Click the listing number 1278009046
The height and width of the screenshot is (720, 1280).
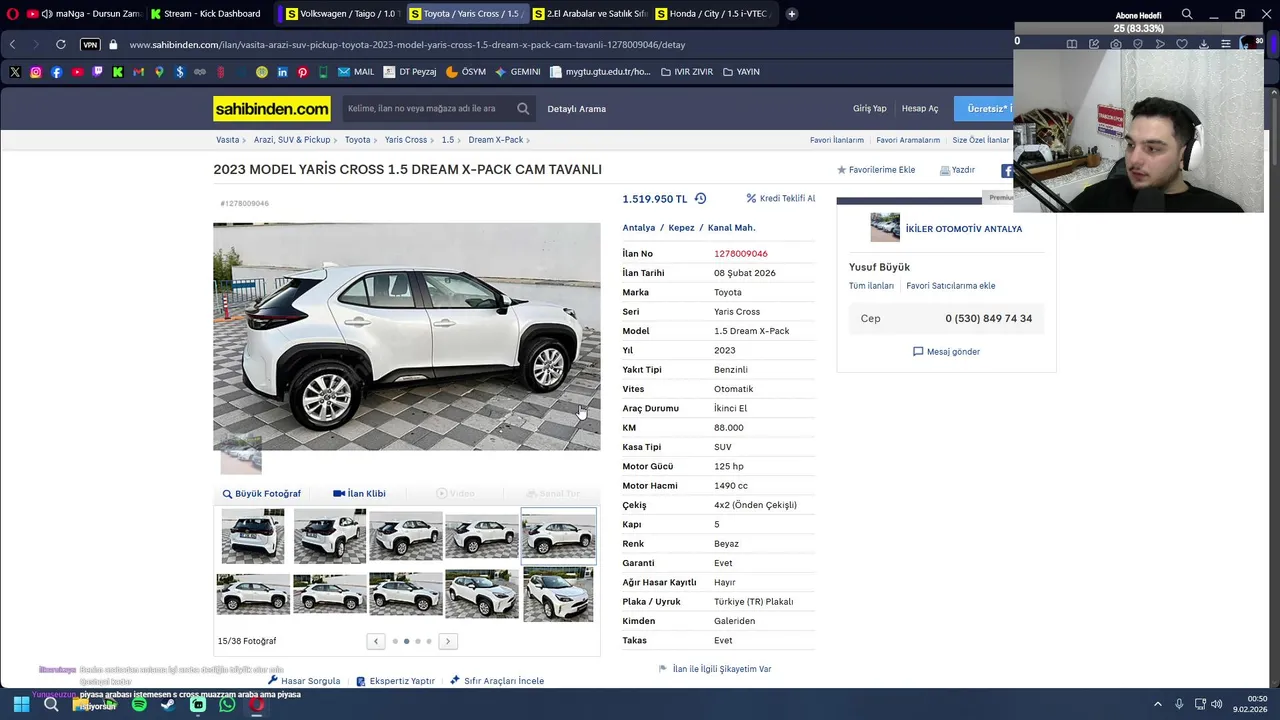[741, 253]
